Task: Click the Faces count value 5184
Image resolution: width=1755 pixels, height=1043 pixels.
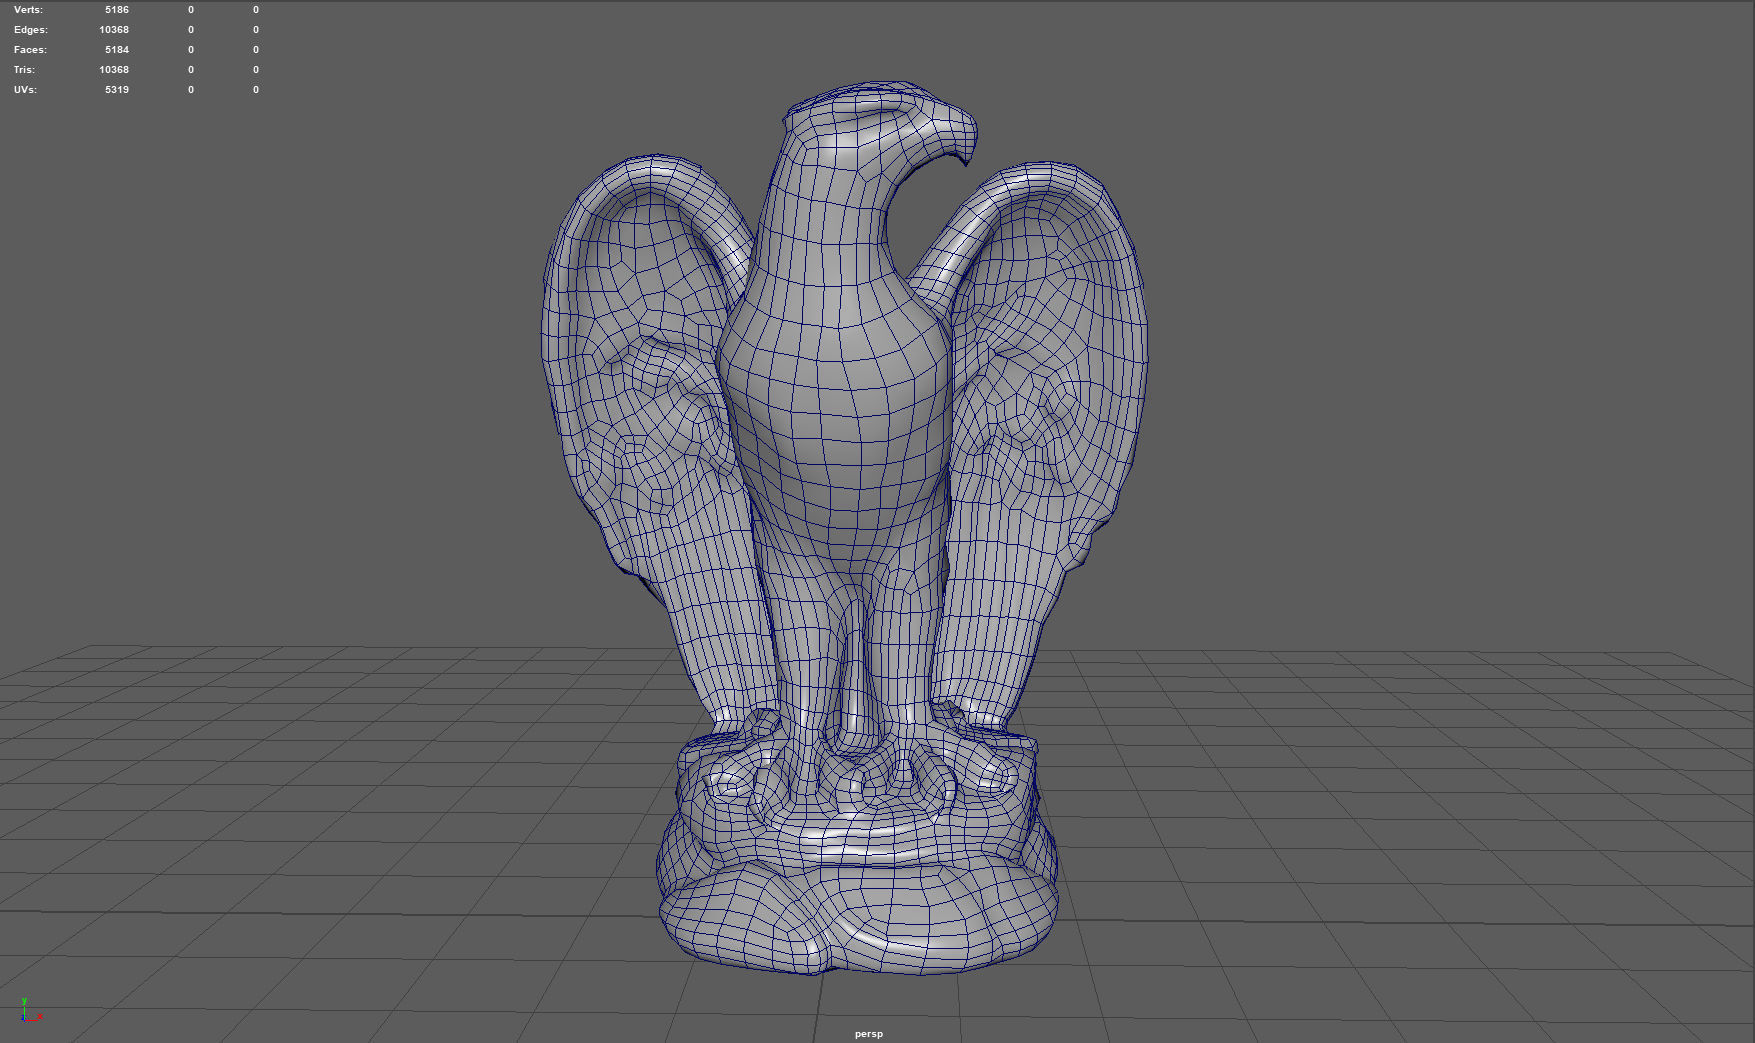Action: point(117,50)
